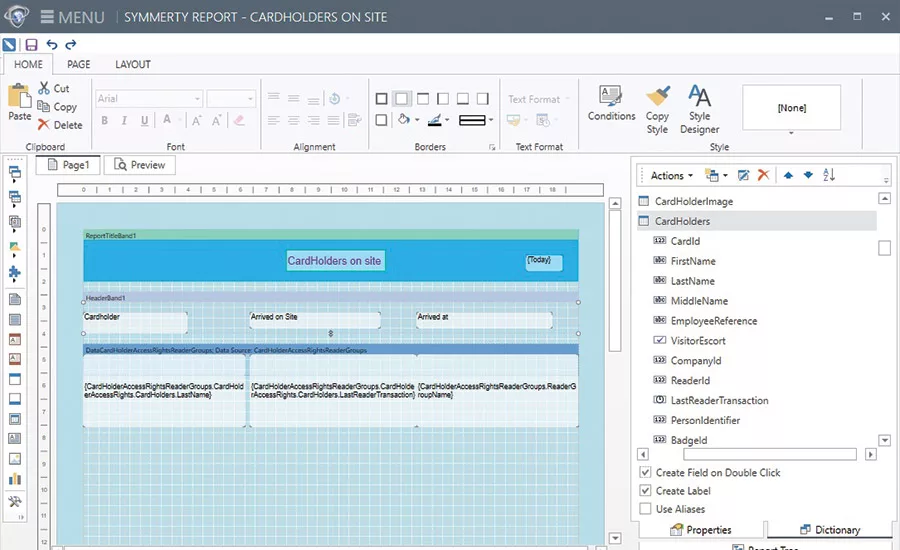Open the Text Format dropdown

point(538,99)
